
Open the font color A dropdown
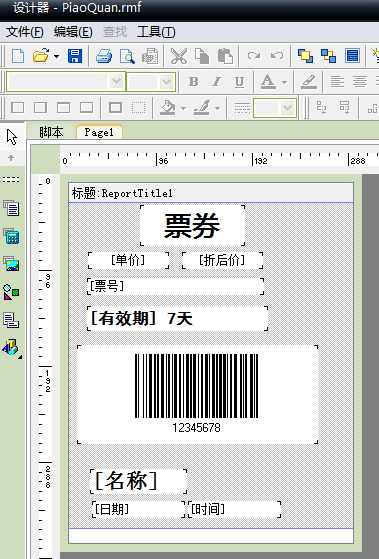284,82
